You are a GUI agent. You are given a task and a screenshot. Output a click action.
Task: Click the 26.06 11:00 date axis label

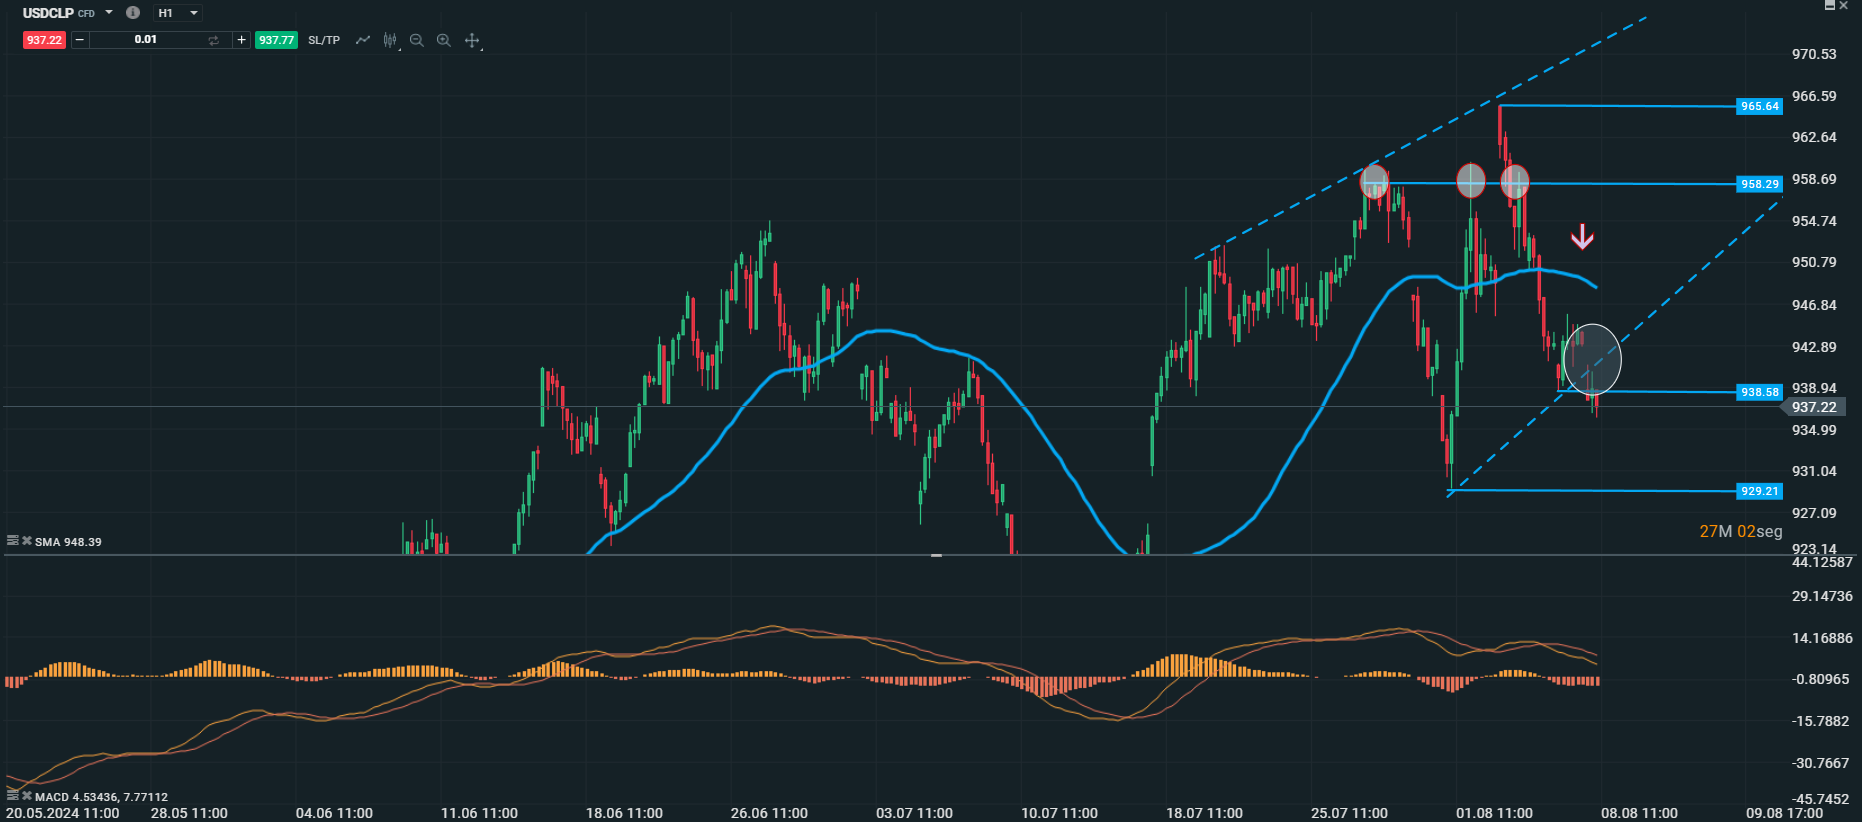(x=769, y=813)
